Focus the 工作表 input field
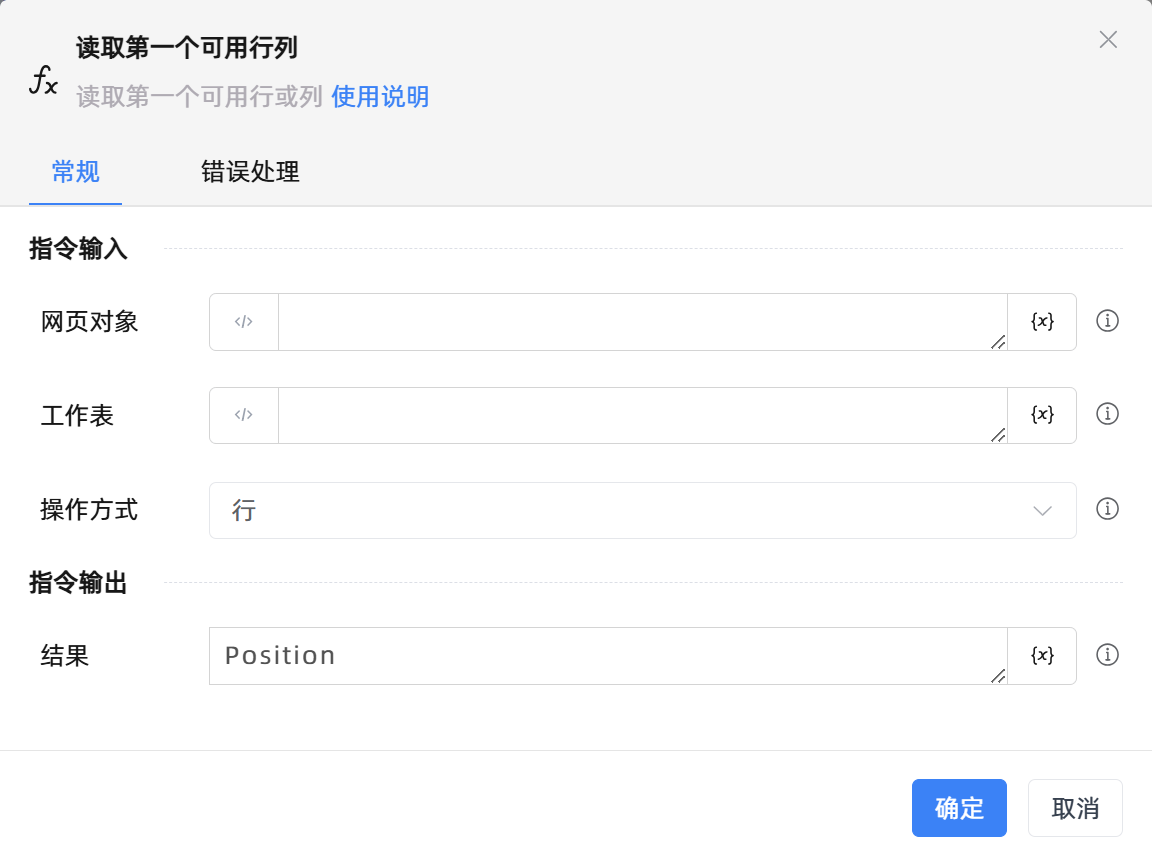The image size is (1152, 866). point(642,415)
